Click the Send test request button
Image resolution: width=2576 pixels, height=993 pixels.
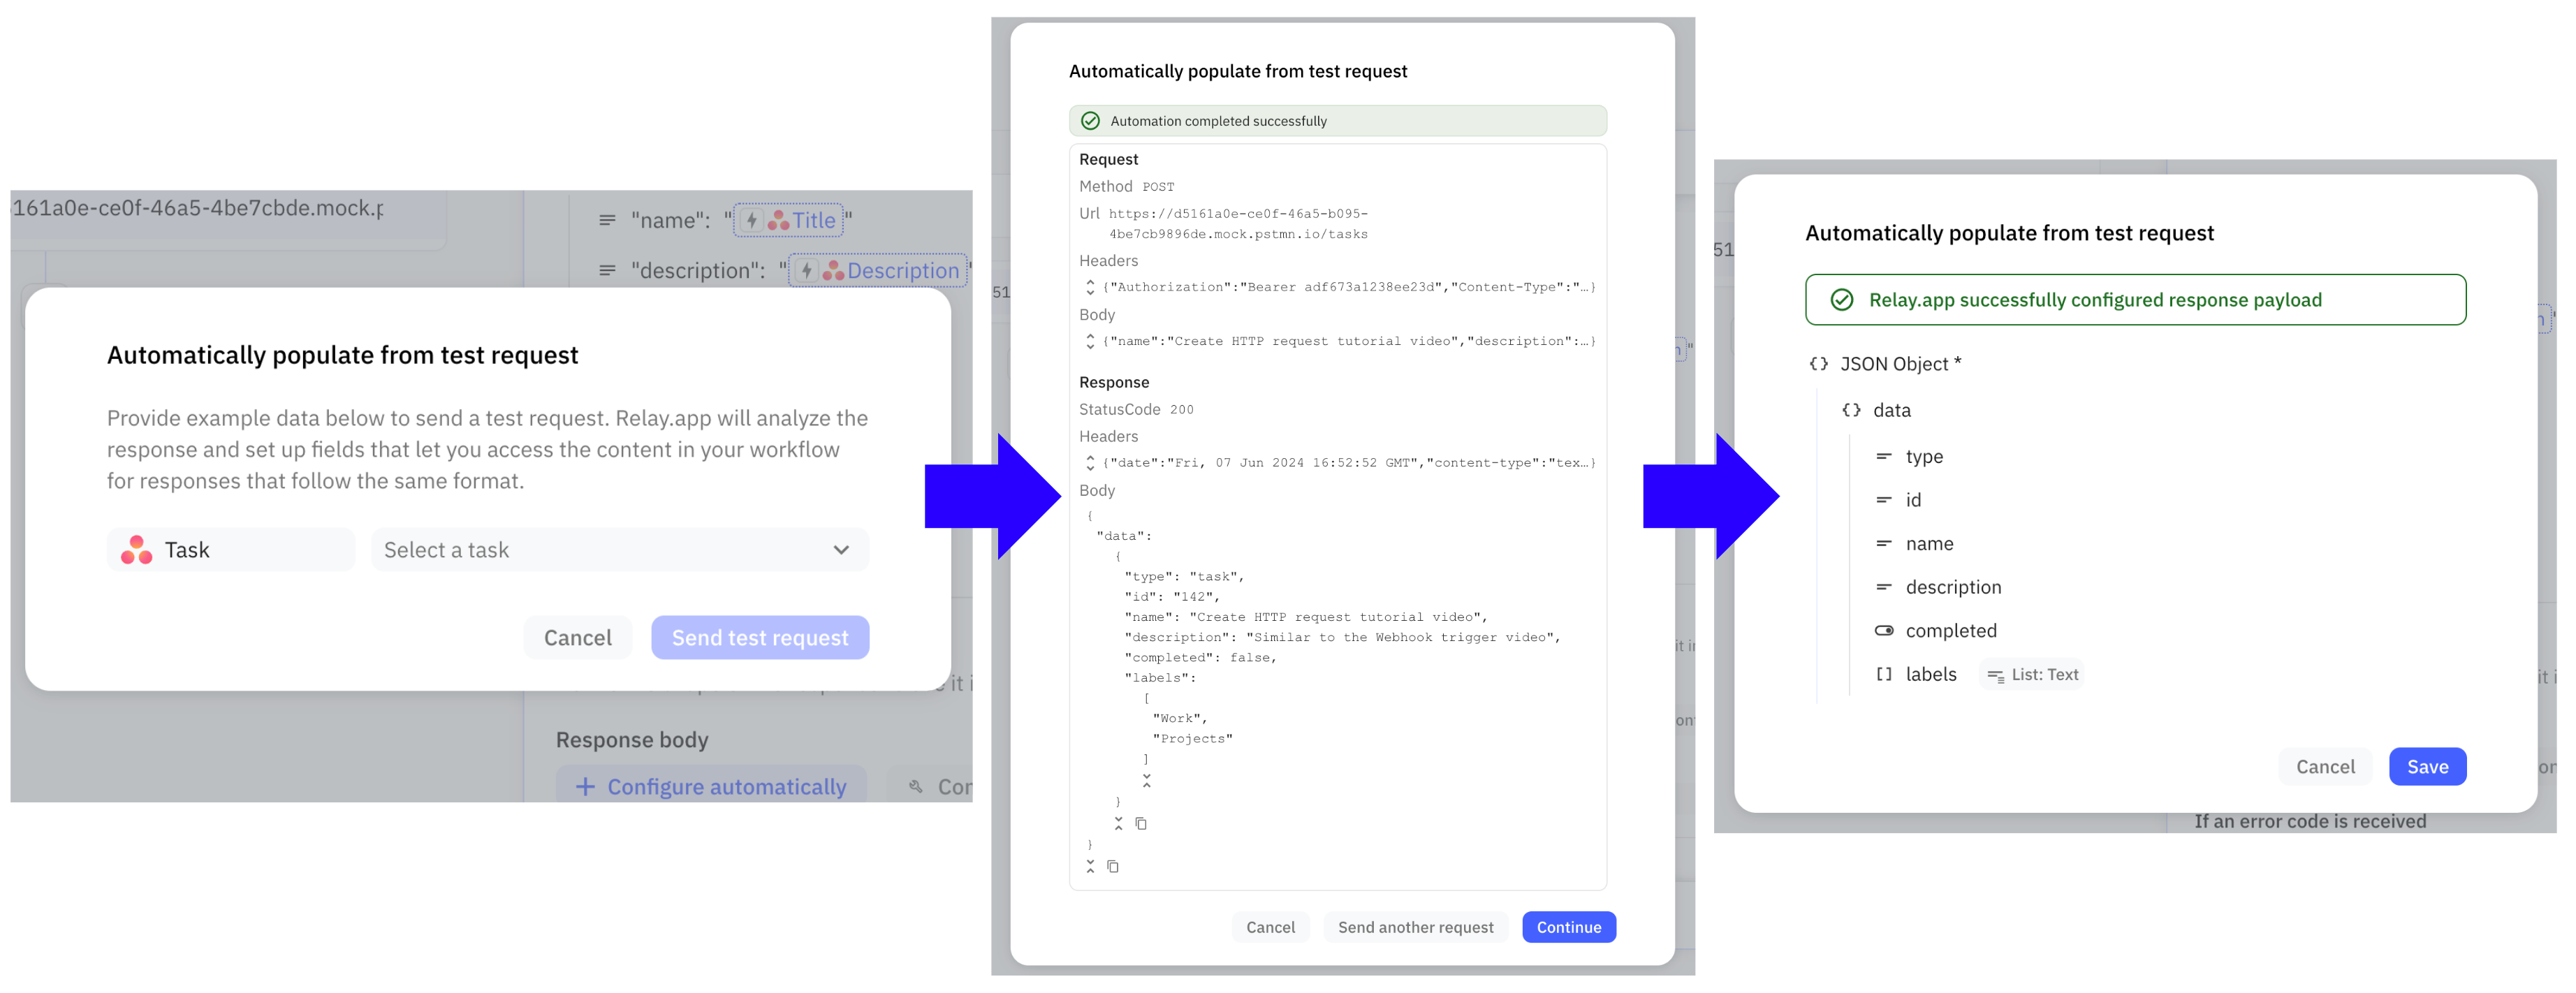[x=760, y=638]
